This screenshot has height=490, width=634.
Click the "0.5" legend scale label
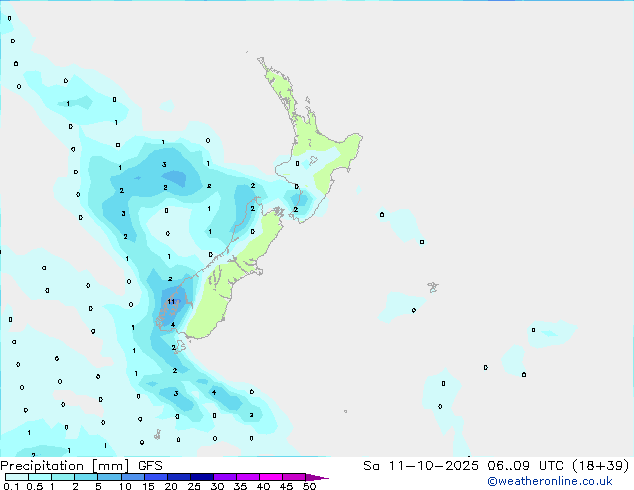[x=35, y=486]
